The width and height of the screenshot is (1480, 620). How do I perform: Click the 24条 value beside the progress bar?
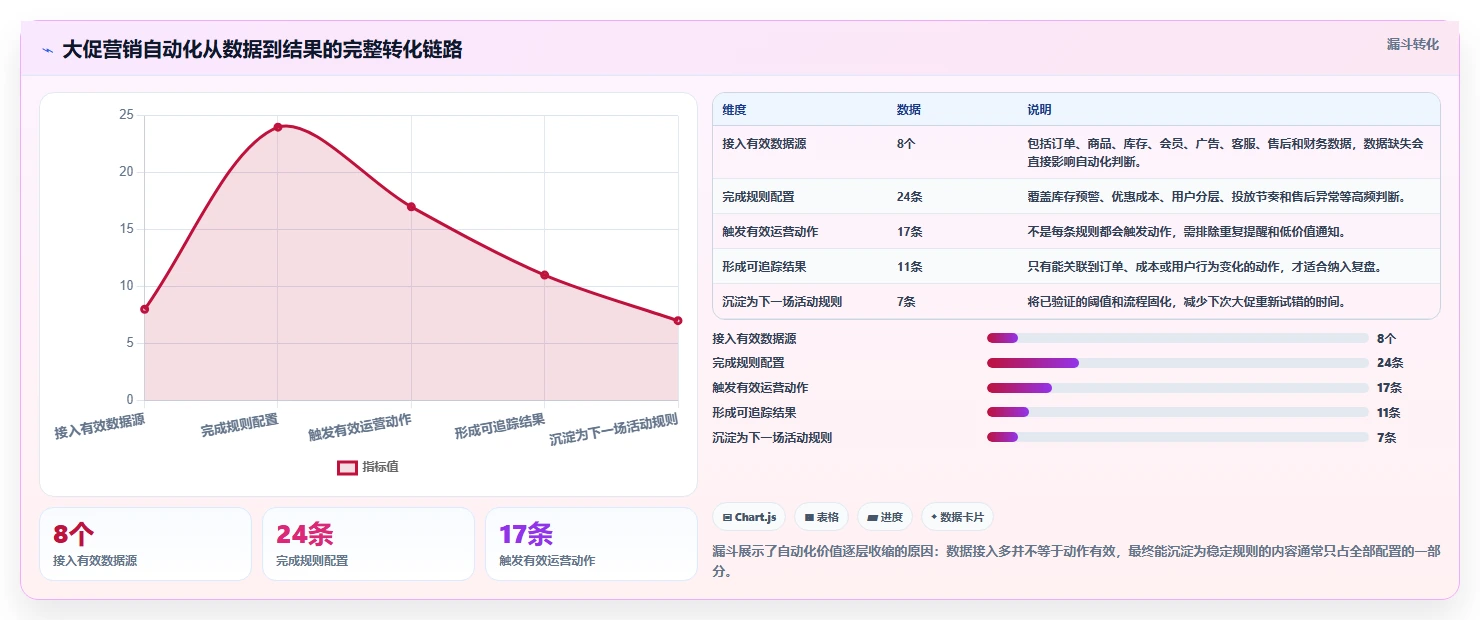click(1390, 363)
